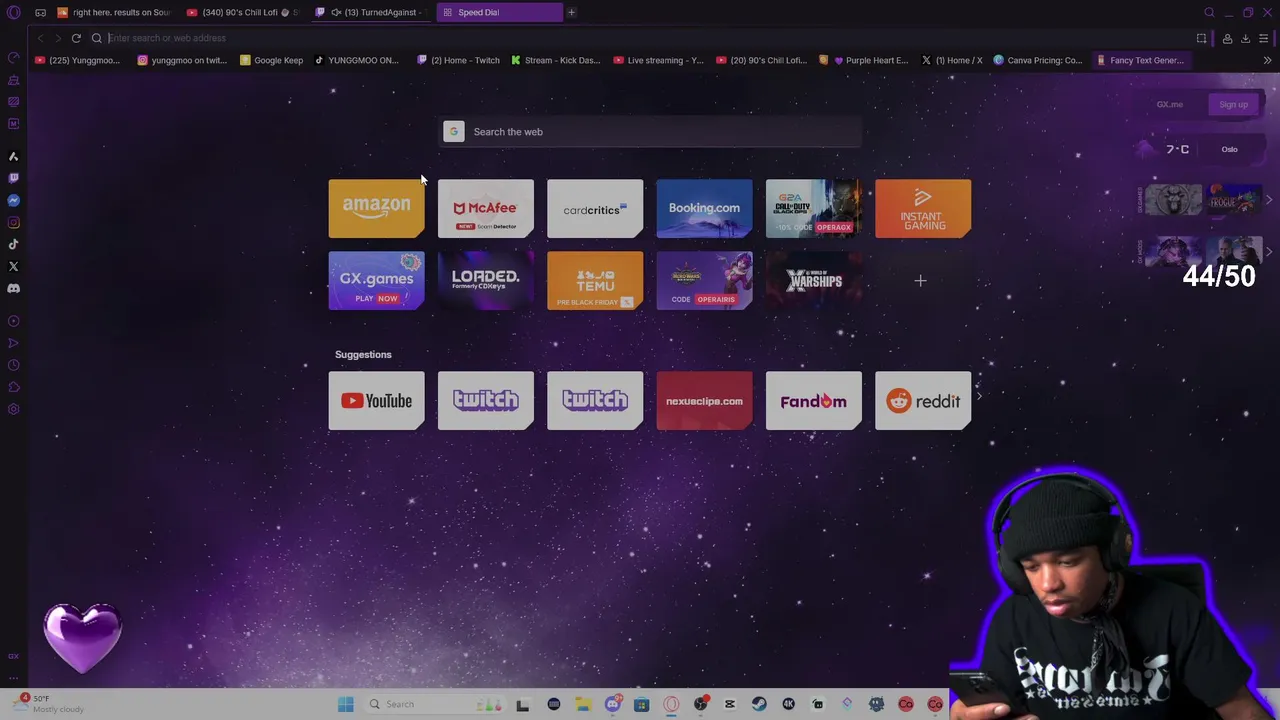The image size is (1280, 720).
Task: Open File Explorer from the taskbar
Action: pyautogui.click(x=583, y=704)
